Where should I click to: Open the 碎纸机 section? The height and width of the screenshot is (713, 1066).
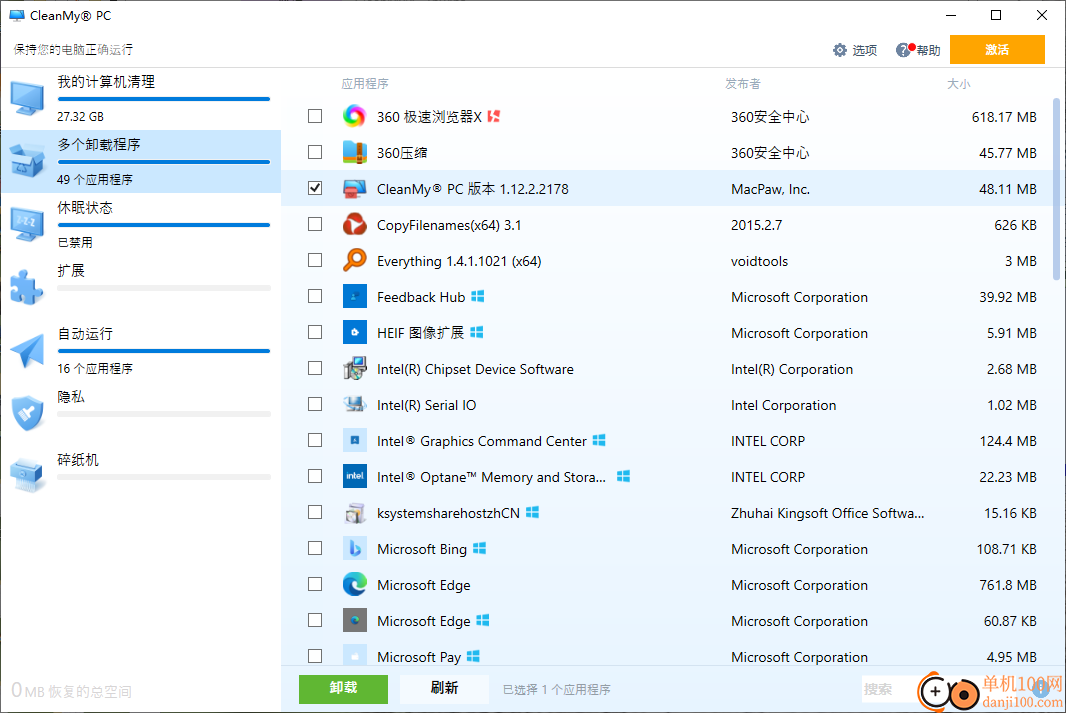tap(141, 475)
